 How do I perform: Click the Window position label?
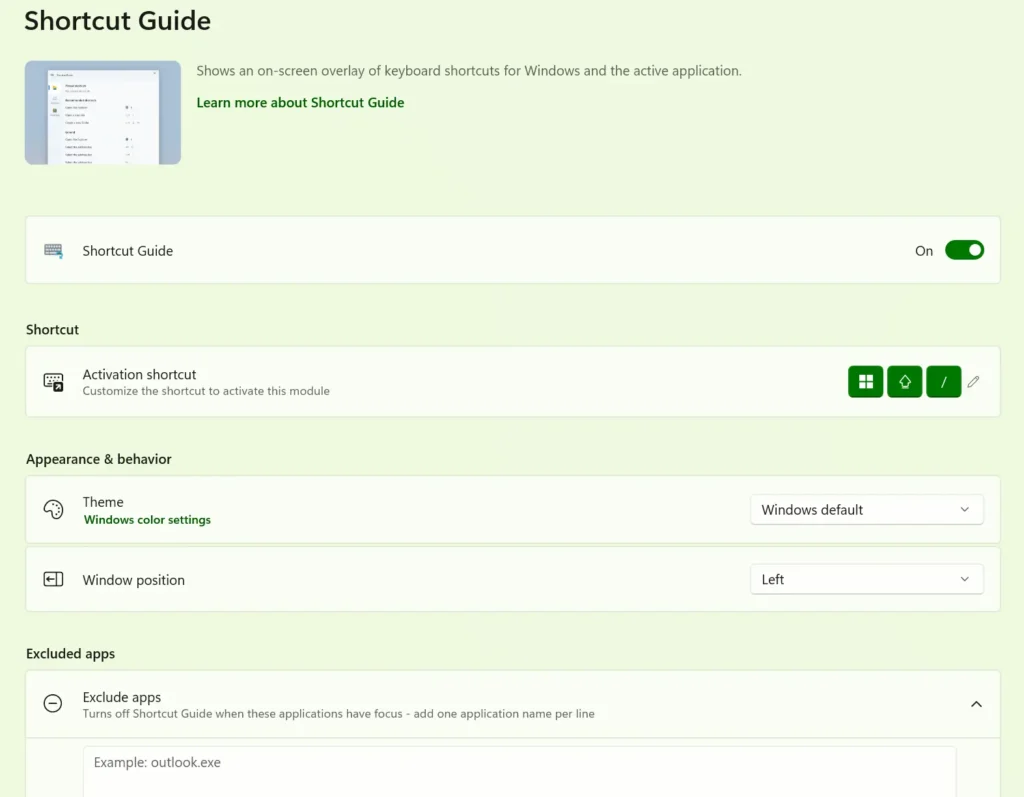tap(133, 580)
